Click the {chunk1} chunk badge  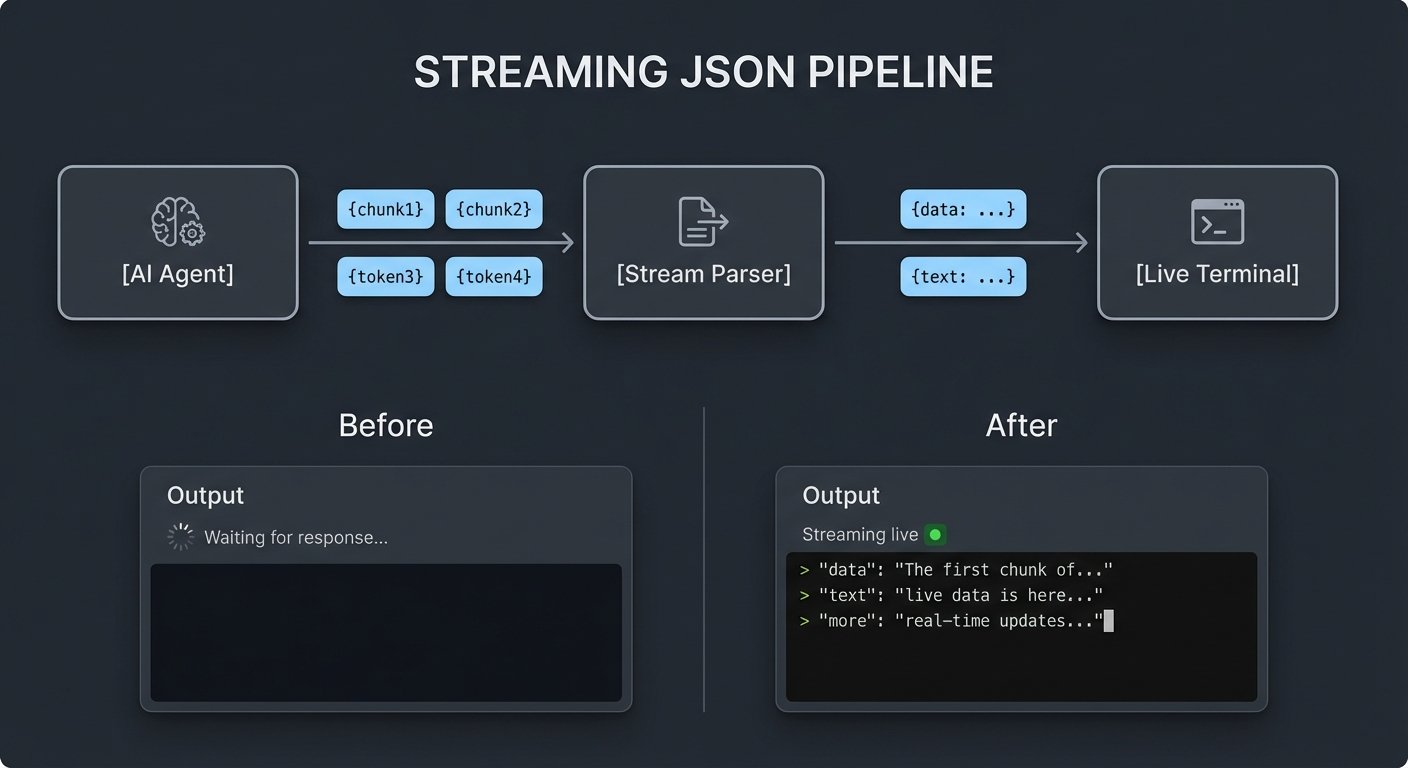click(x=385, y=209)
